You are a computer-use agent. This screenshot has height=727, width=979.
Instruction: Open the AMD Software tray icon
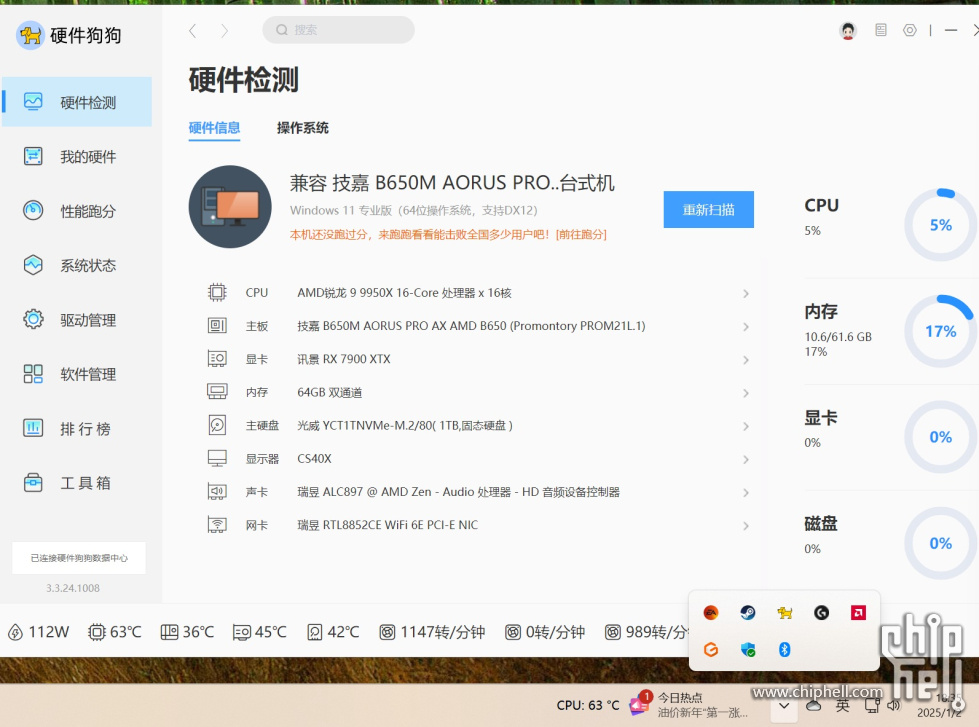(x=858, y=613)
